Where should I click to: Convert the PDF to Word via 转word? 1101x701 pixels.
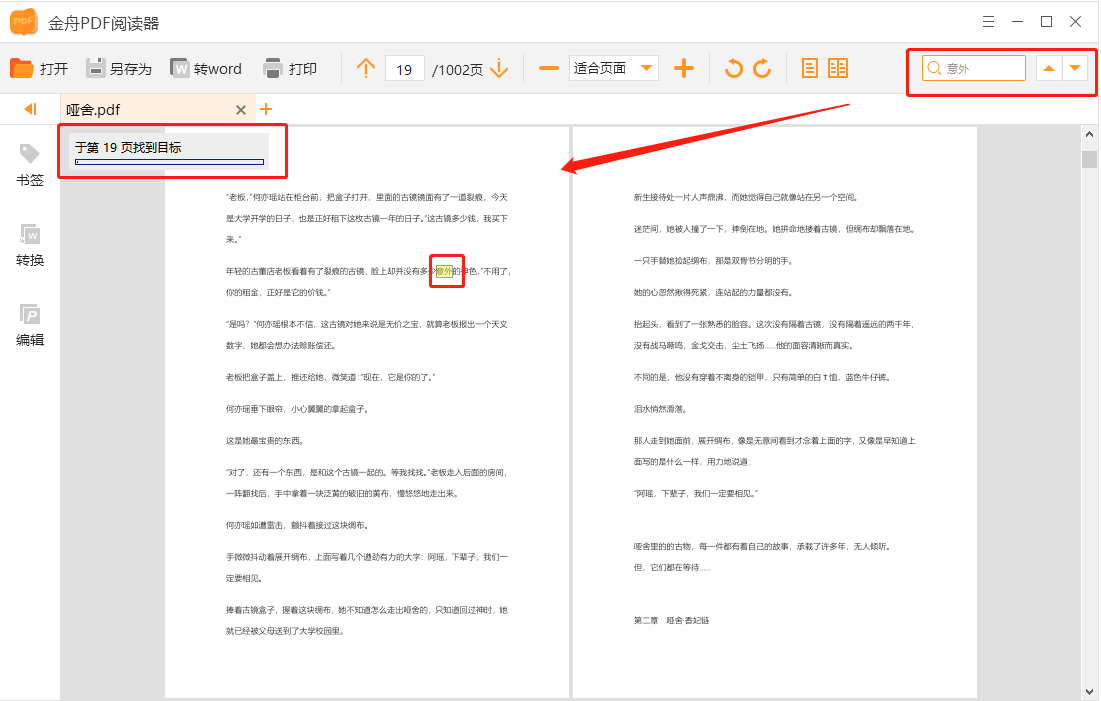(208, 68)
